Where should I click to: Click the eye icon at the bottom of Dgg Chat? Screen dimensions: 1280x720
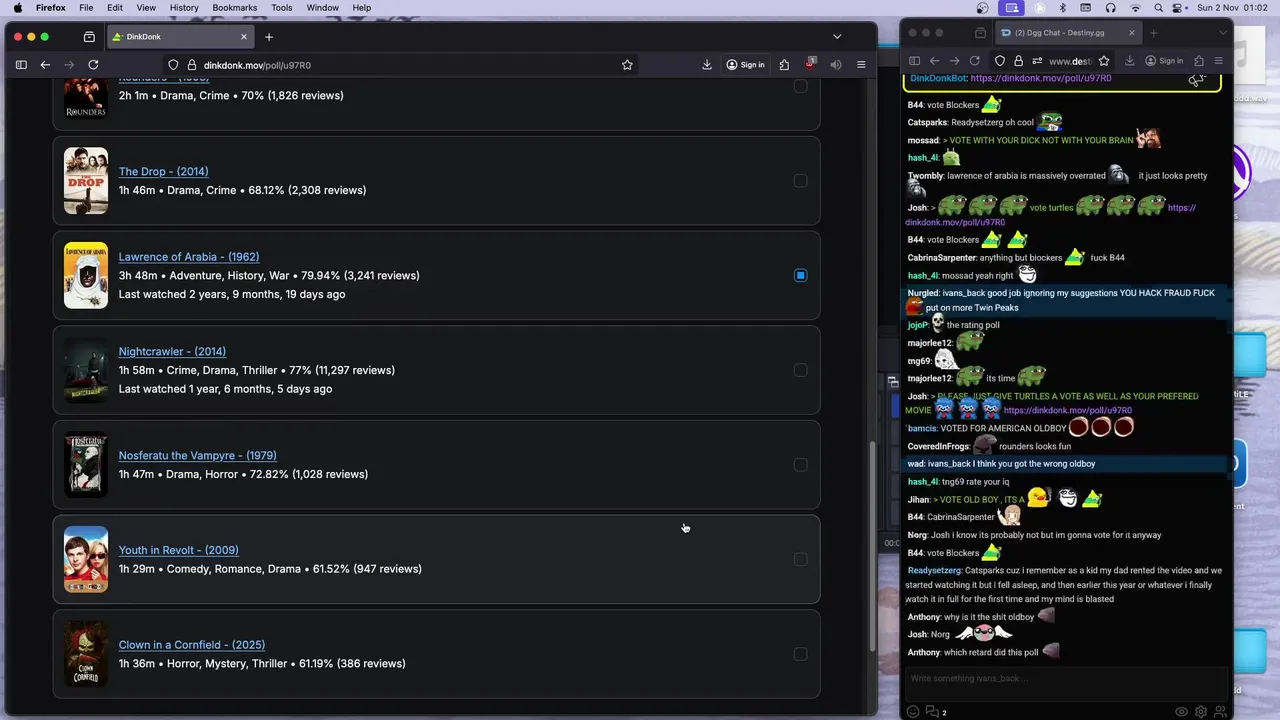1181,712
